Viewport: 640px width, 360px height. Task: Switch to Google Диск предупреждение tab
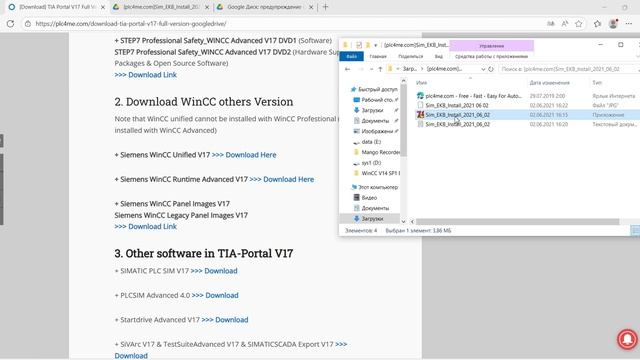264,7
